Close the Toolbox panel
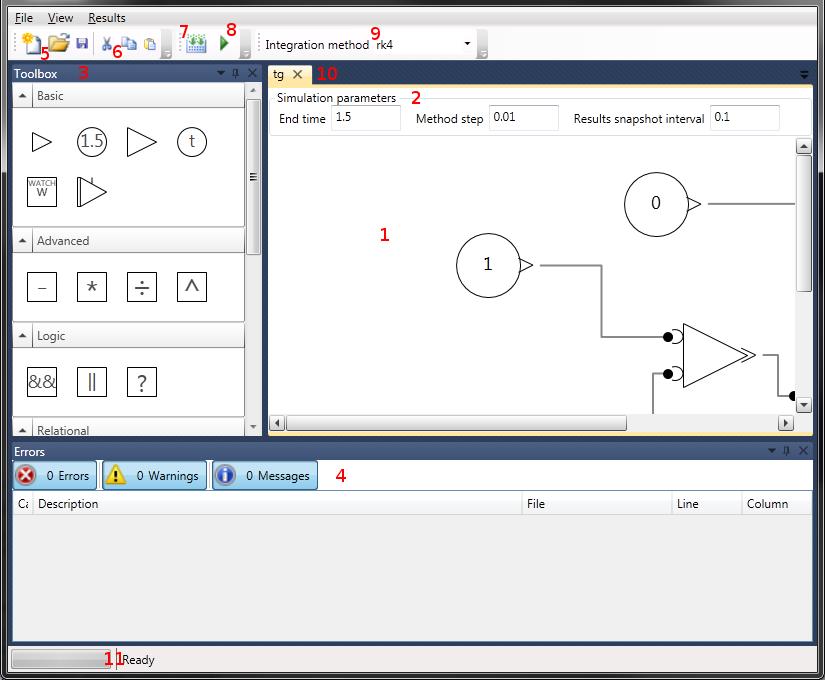Screen dimensions: 825x680 coord(253,73)
